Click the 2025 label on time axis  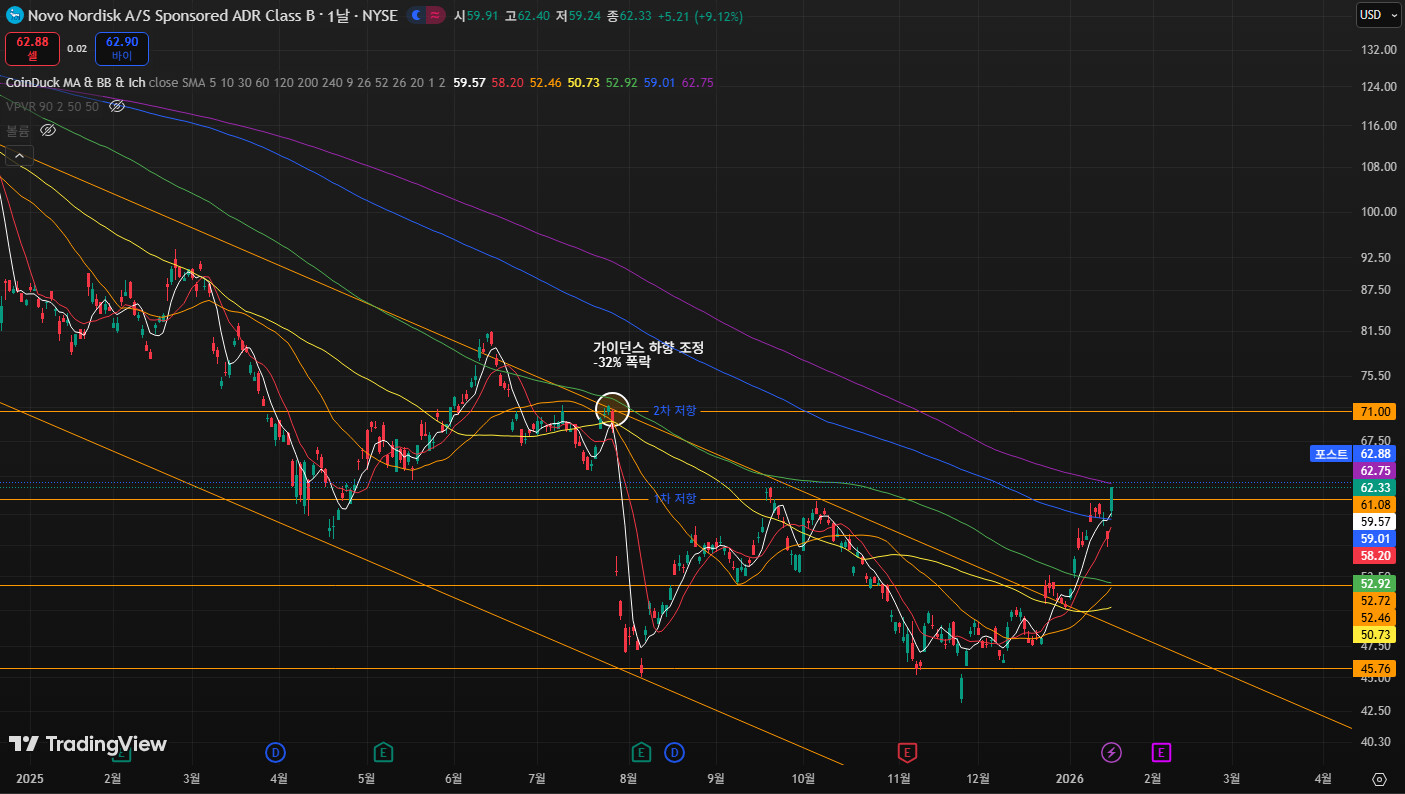coord(30,778)
